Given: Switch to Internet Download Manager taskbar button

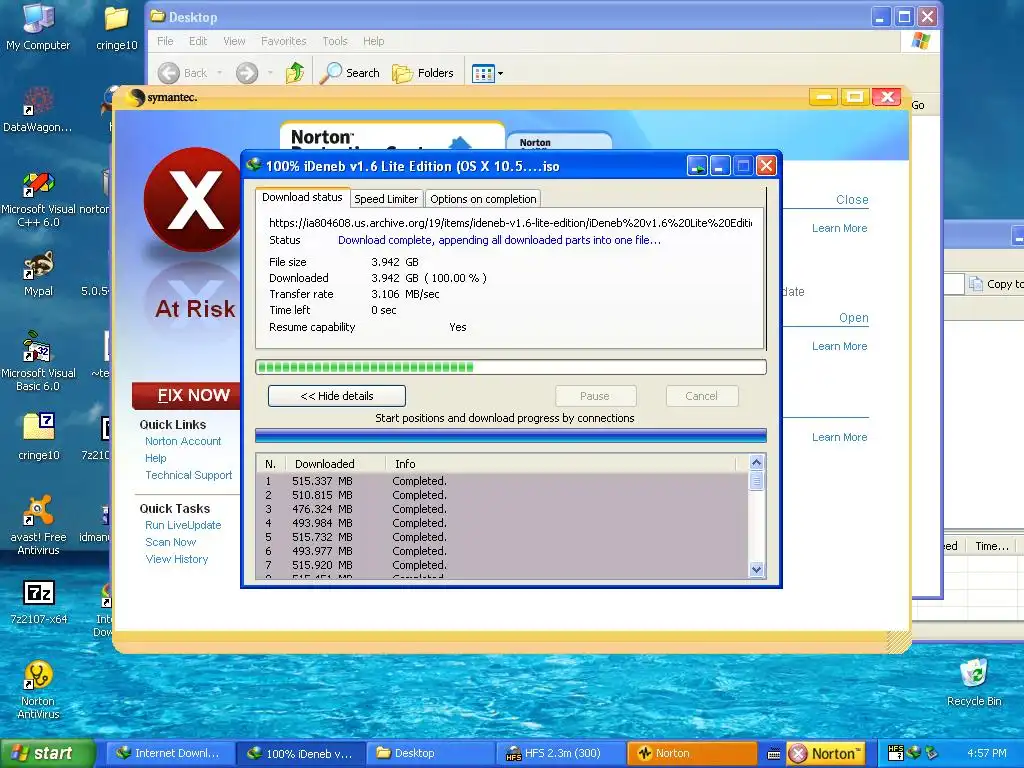Looking at the screenshot, I should click(x=168, y=753).
